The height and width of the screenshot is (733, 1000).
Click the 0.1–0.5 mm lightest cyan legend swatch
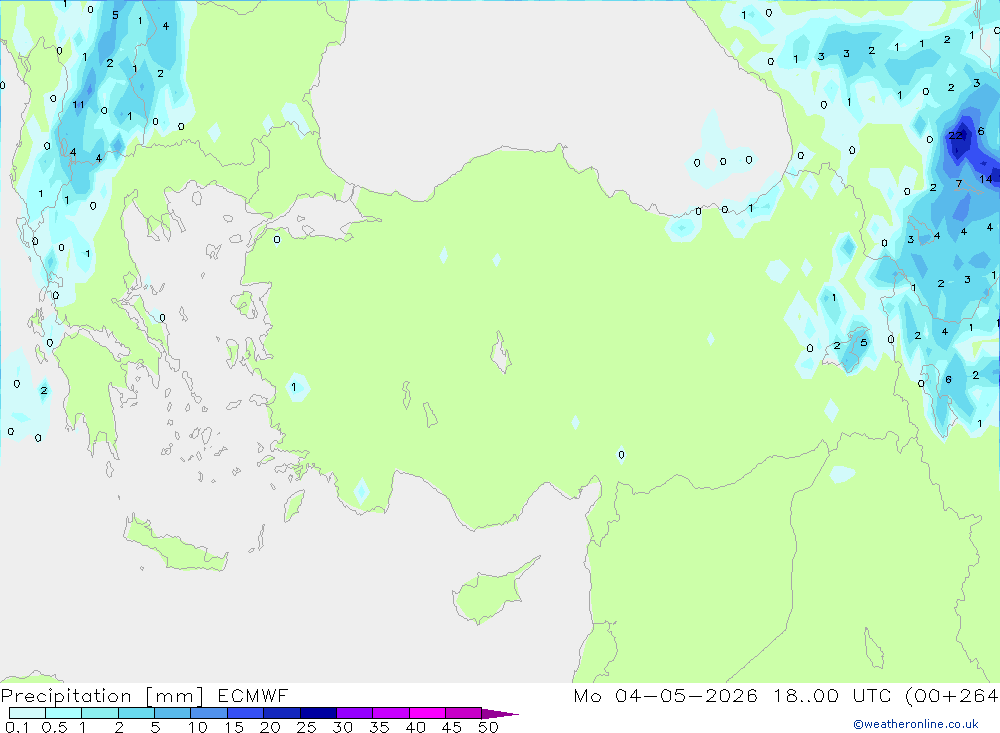coord(27,713)
